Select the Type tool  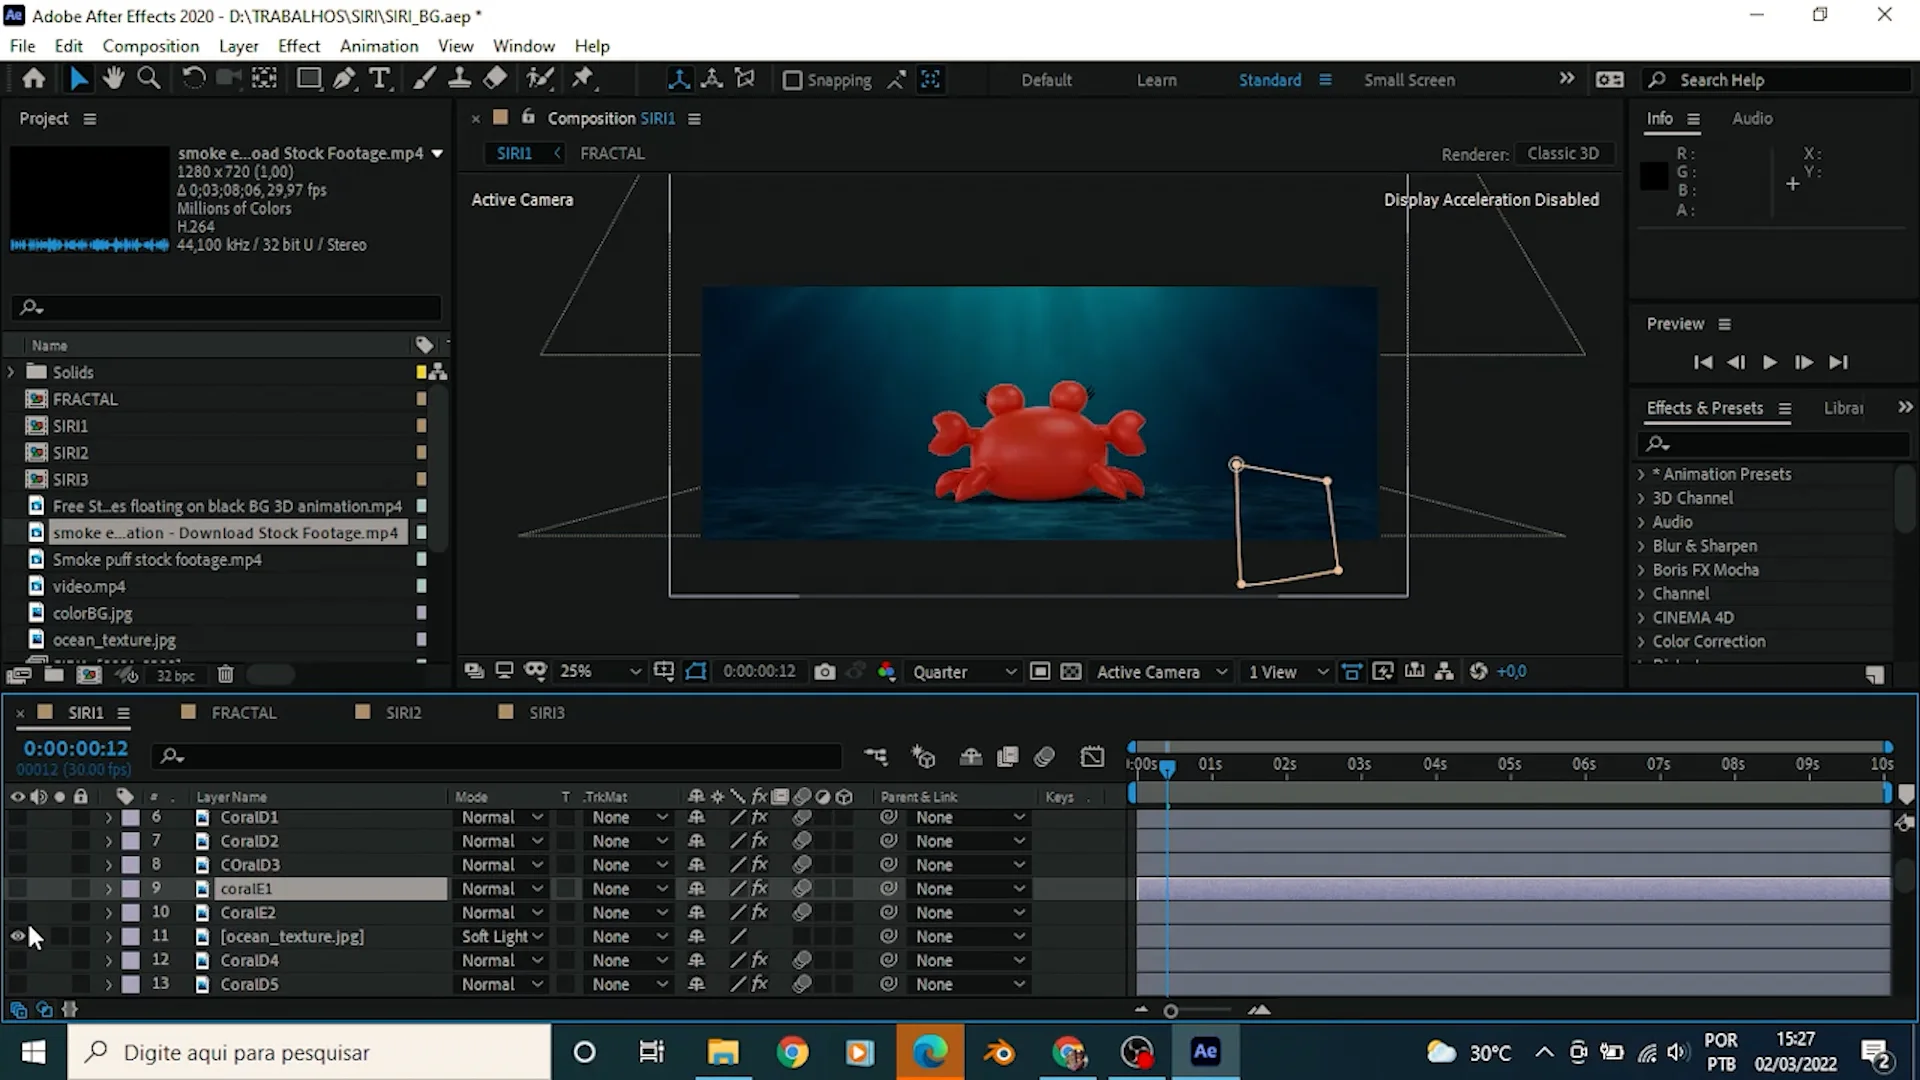[x=381, y=78]
